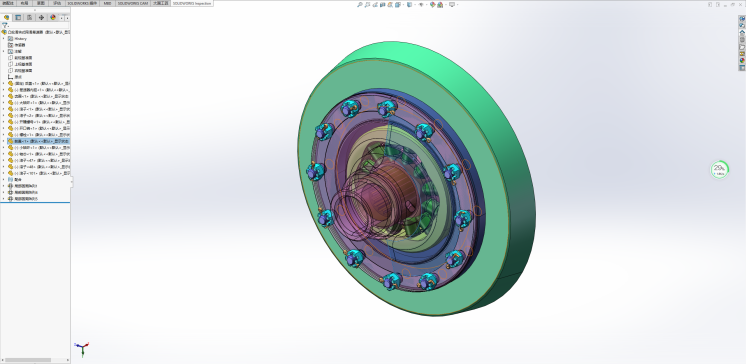Select the 开口销<1> component row

coord(38,128)
